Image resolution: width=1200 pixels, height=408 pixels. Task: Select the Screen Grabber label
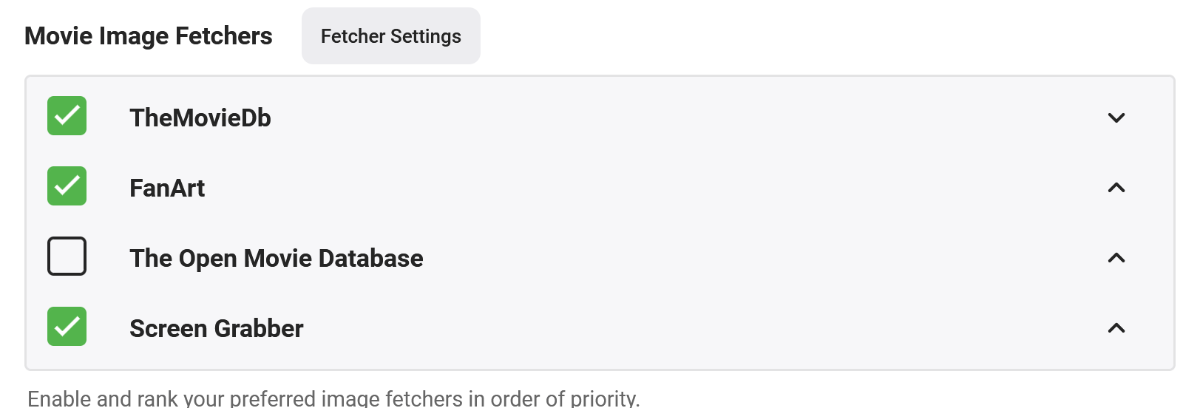pos(216,328)
